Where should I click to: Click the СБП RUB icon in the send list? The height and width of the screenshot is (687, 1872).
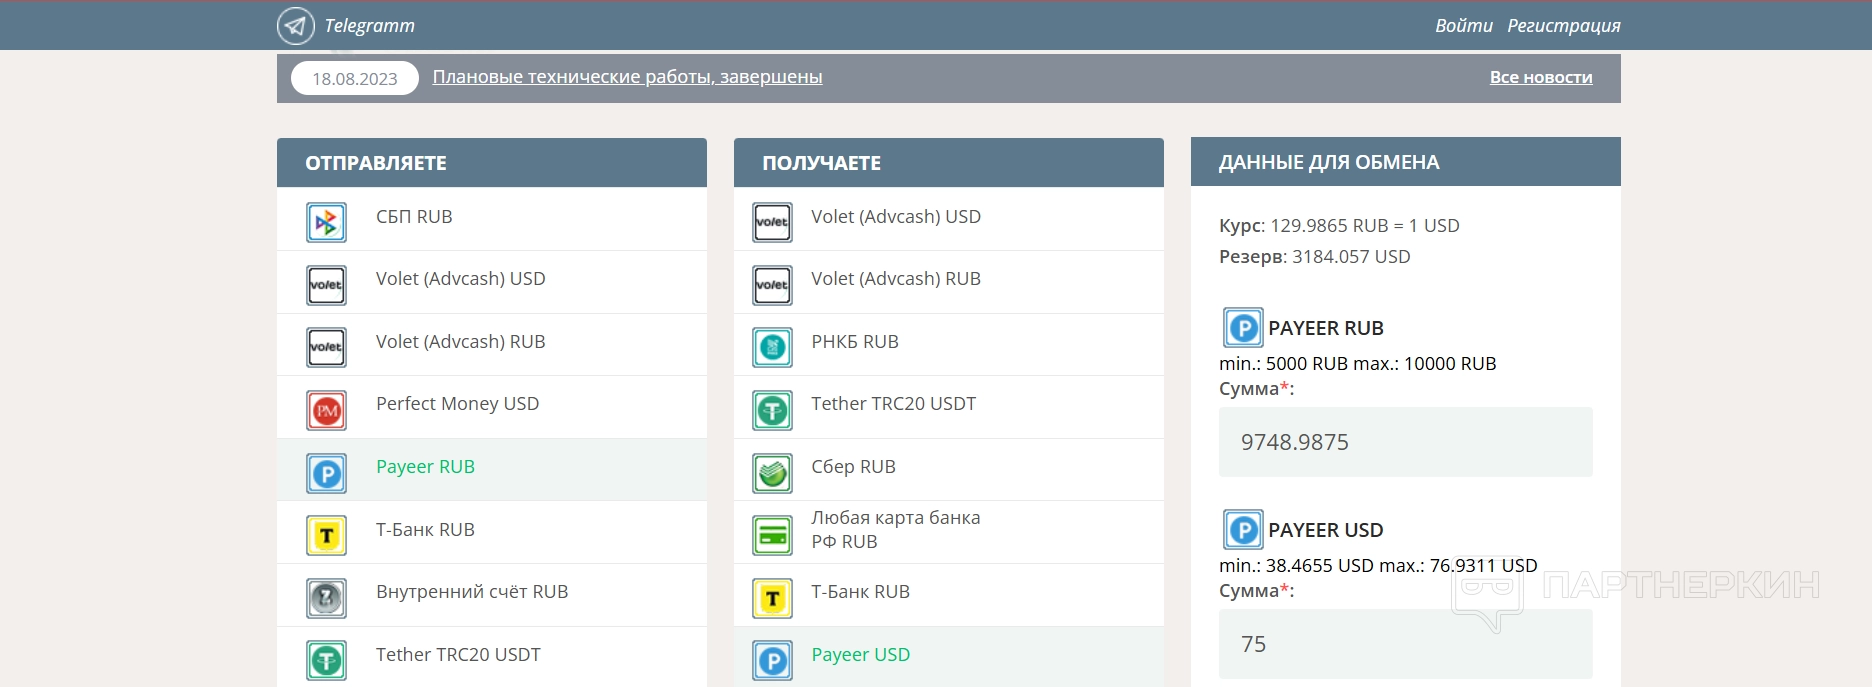pyautogui.click(x=326, y=223)
